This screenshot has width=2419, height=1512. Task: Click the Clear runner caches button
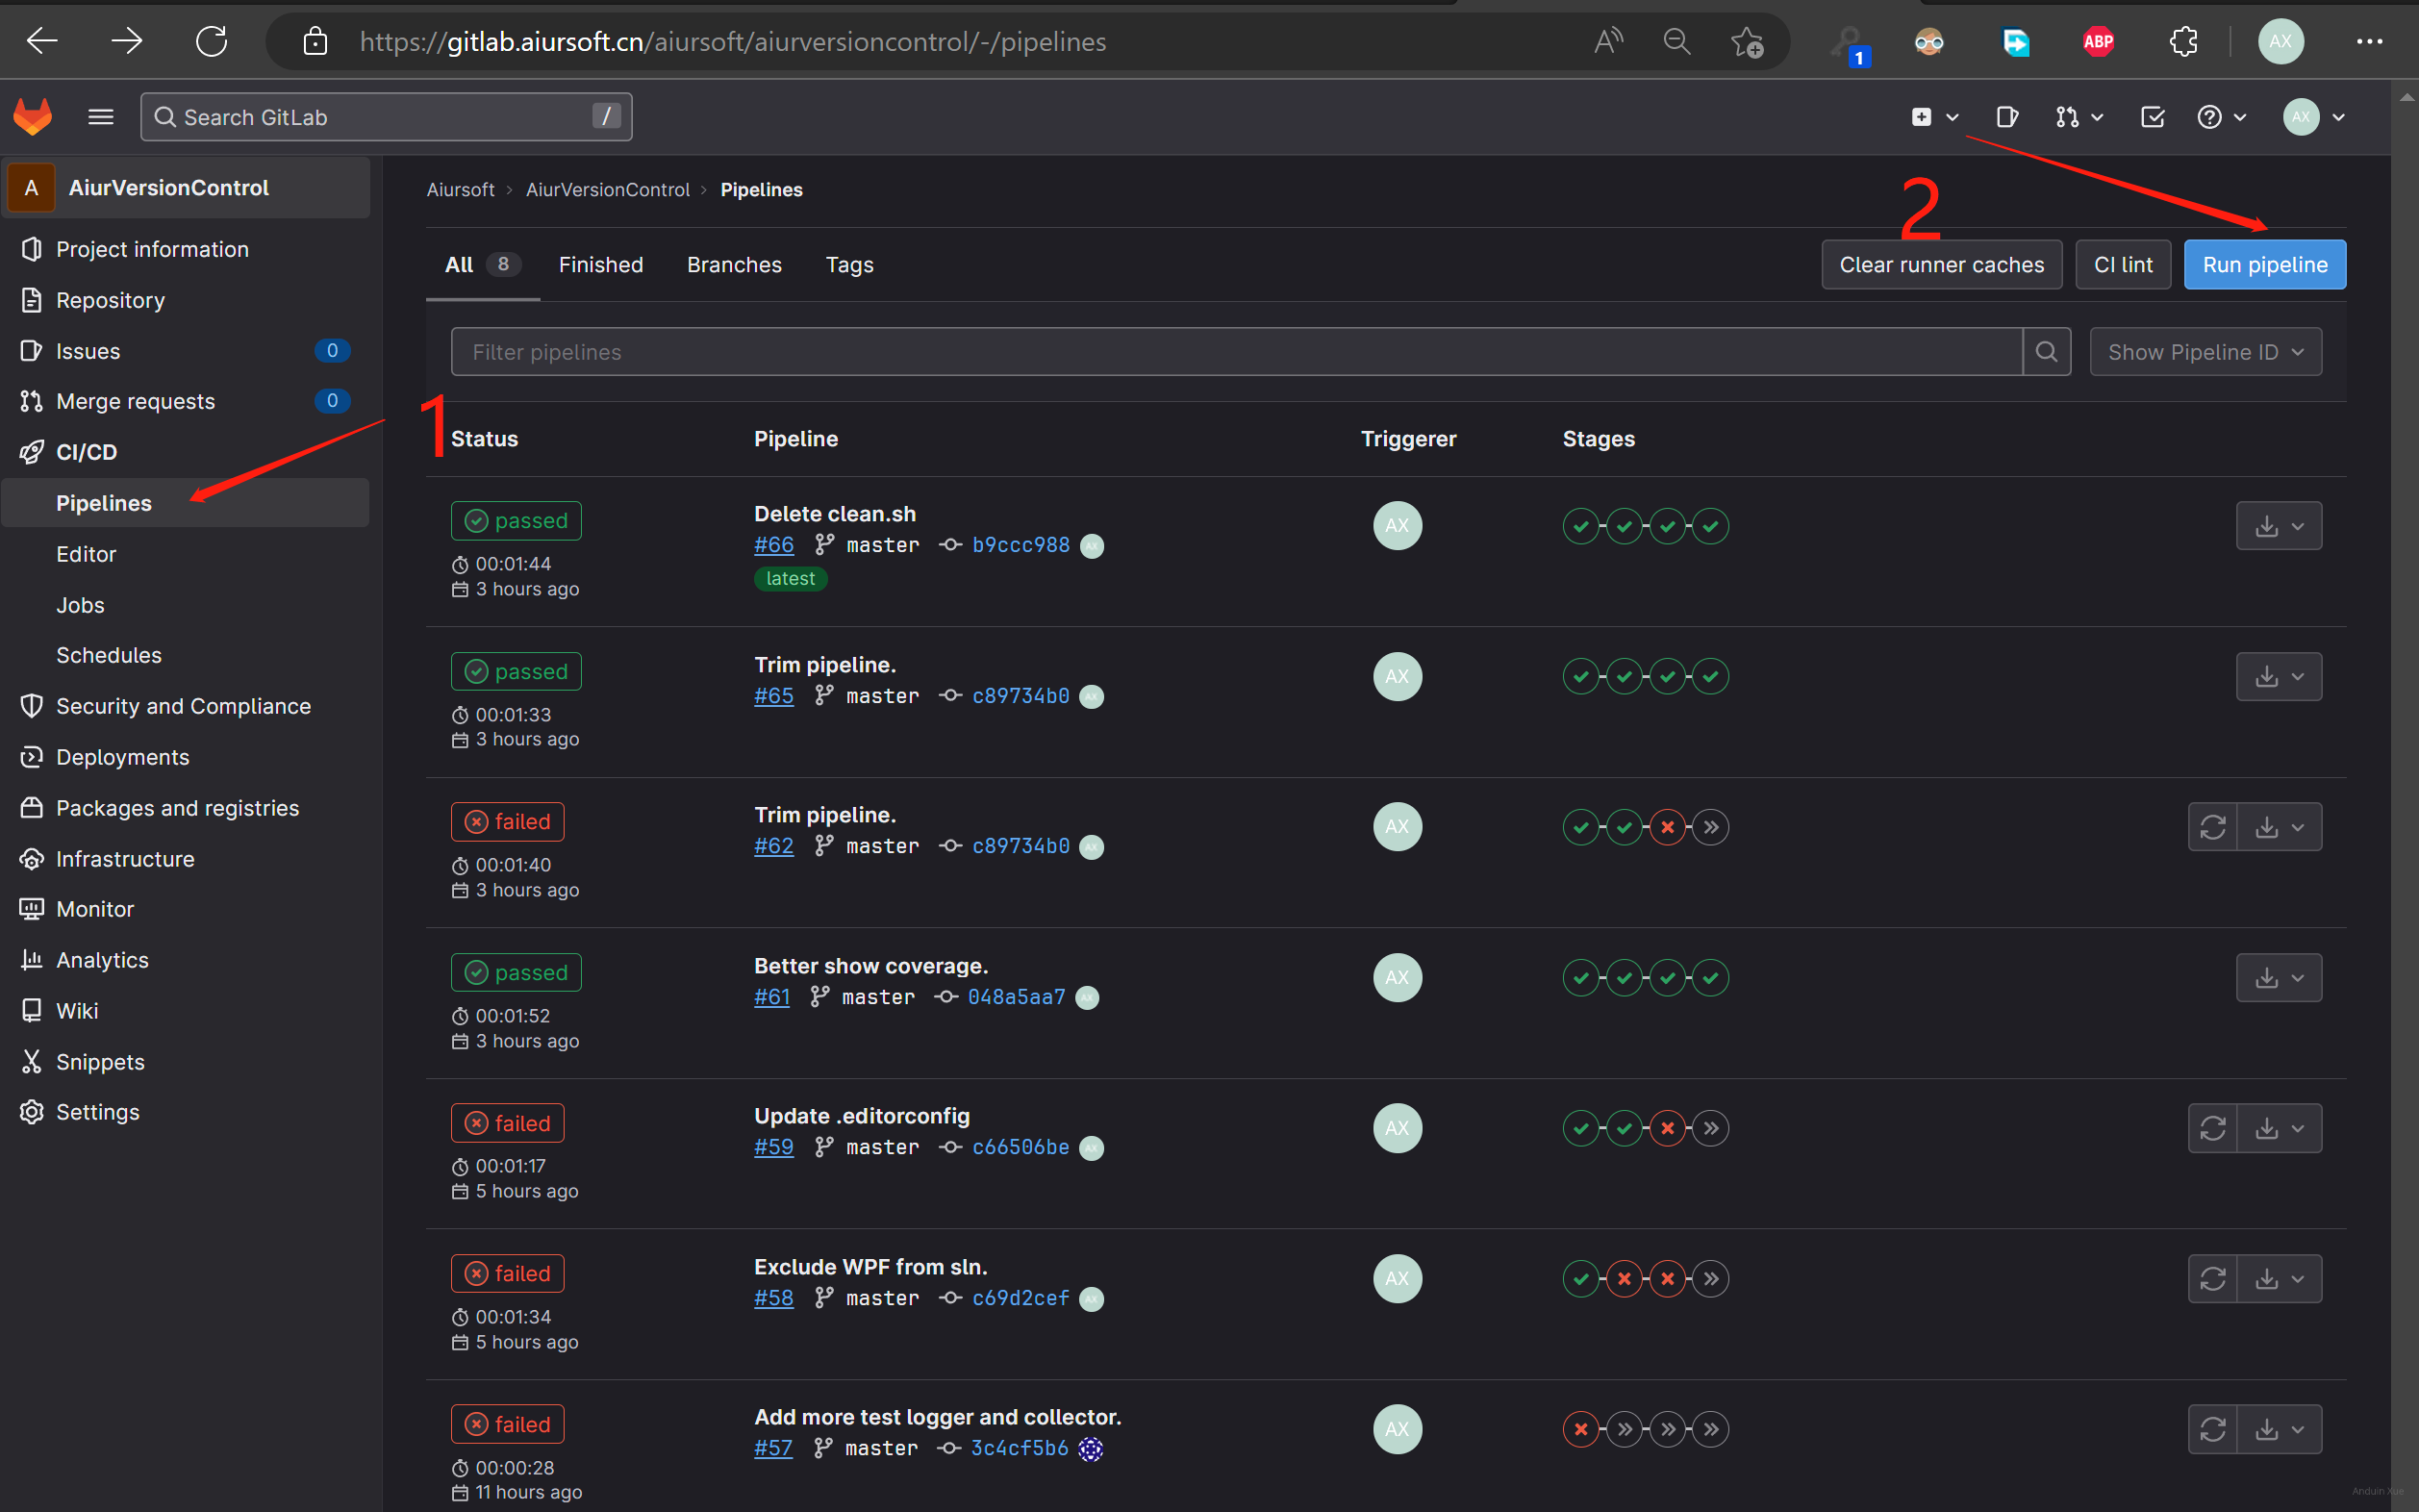(x=1941, y=265)
